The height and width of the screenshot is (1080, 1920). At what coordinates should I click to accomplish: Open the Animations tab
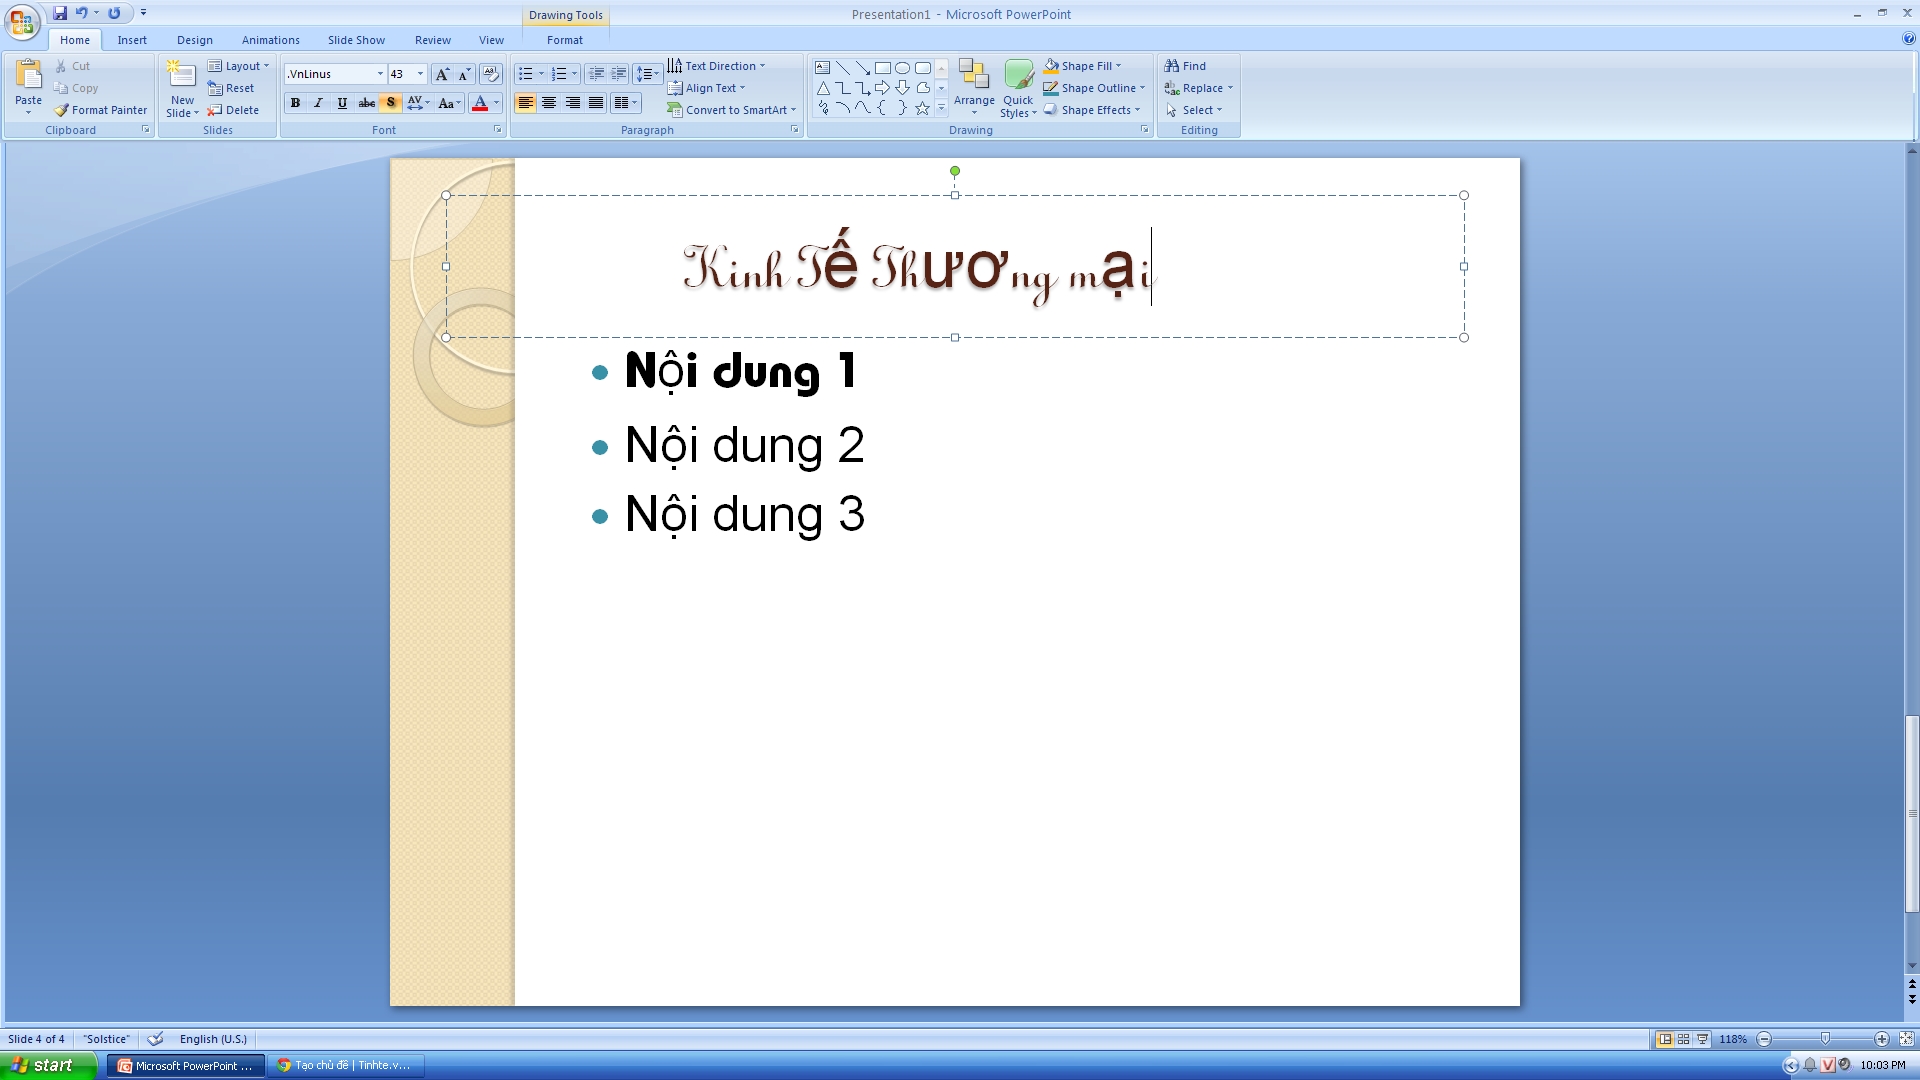pyautogui.click(x=270, y=40)
